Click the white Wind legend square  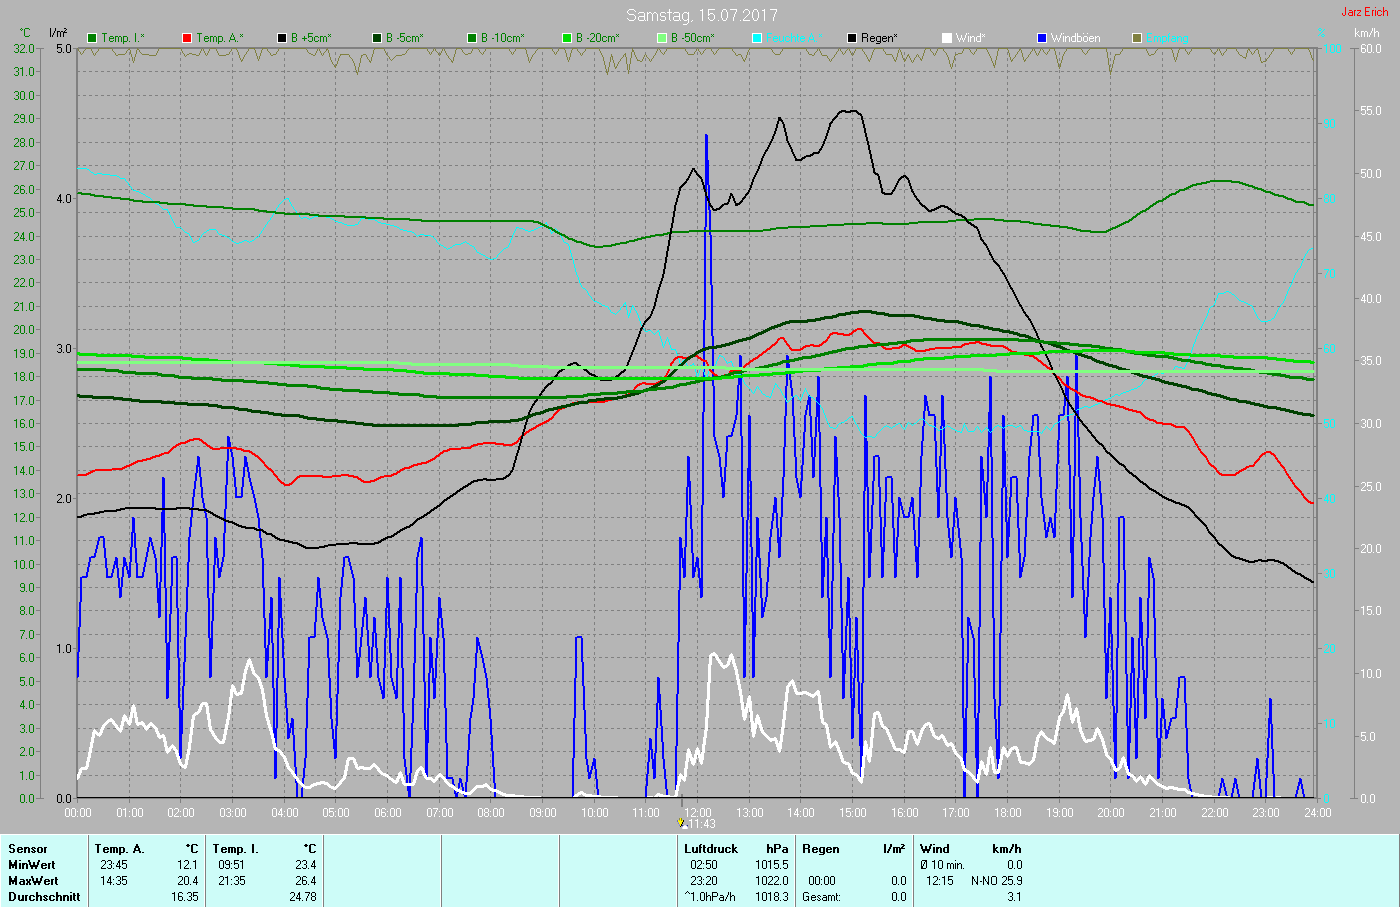pyautogui.click(x=947, y=38)
